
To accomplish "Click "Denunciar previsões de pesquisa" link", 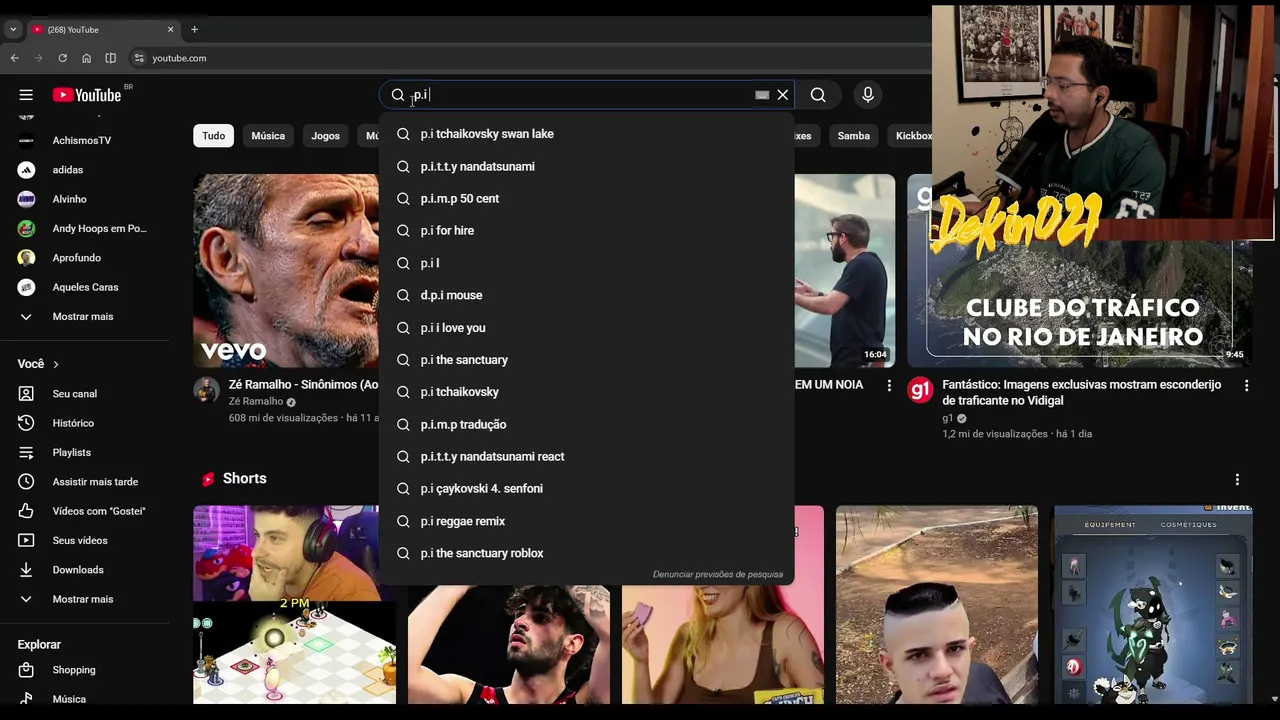I will click(x=718, y=574).
